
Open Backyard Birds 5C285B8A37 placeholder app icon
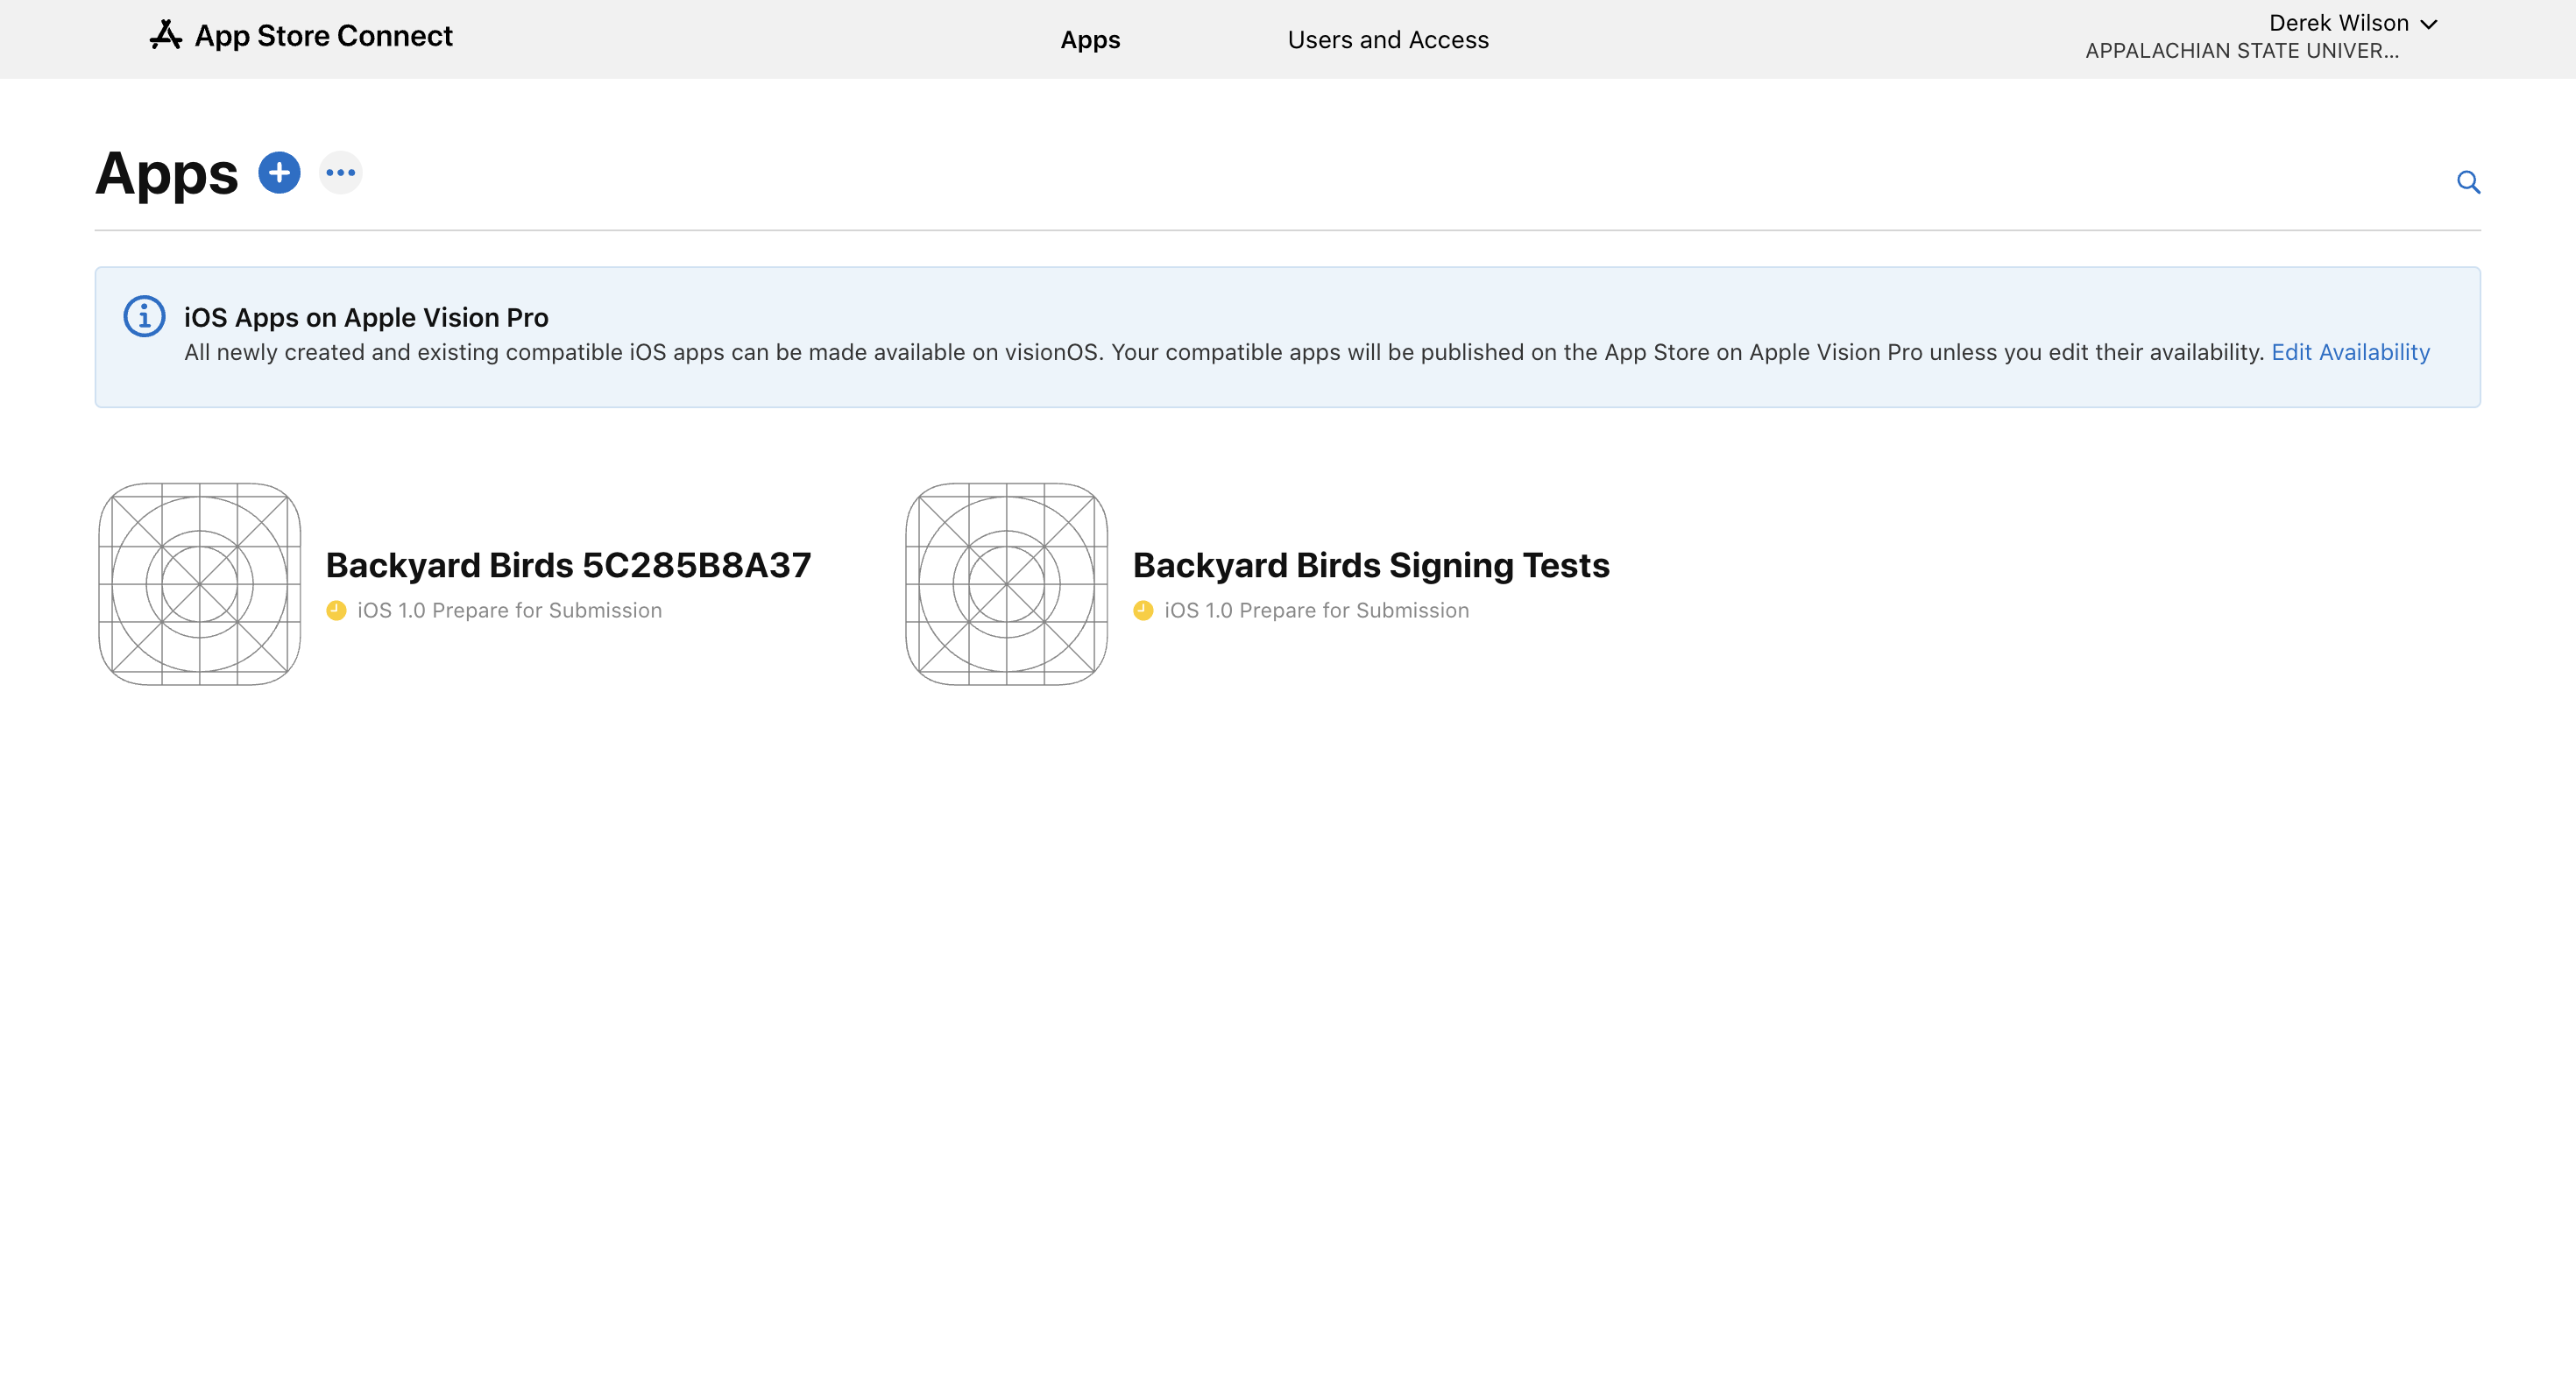[x=200, y=584]
